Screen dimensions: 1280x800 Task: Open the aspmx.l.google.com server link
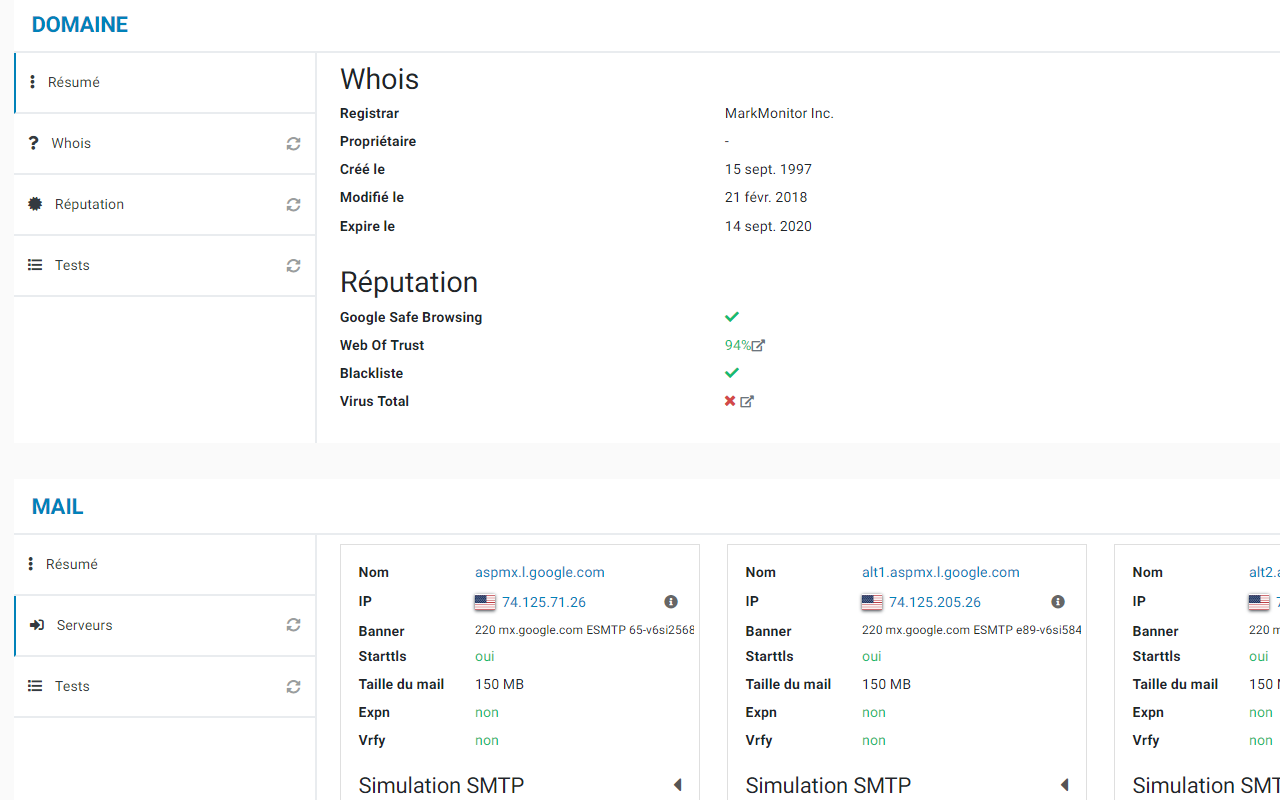click(539, 573)
